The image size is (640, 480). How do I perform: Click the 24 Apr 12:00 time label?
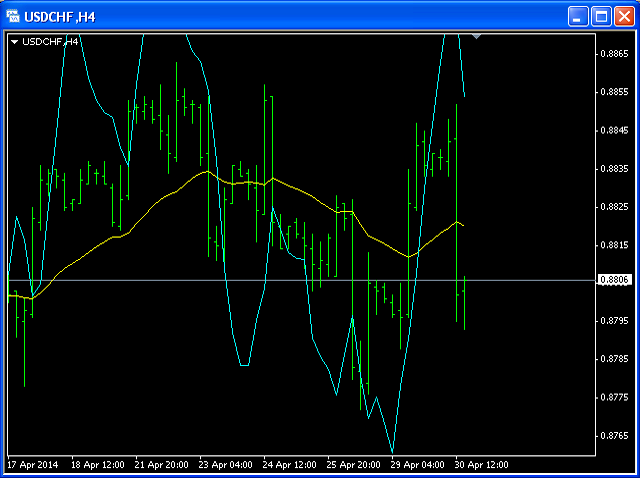(x=290, y=464)
